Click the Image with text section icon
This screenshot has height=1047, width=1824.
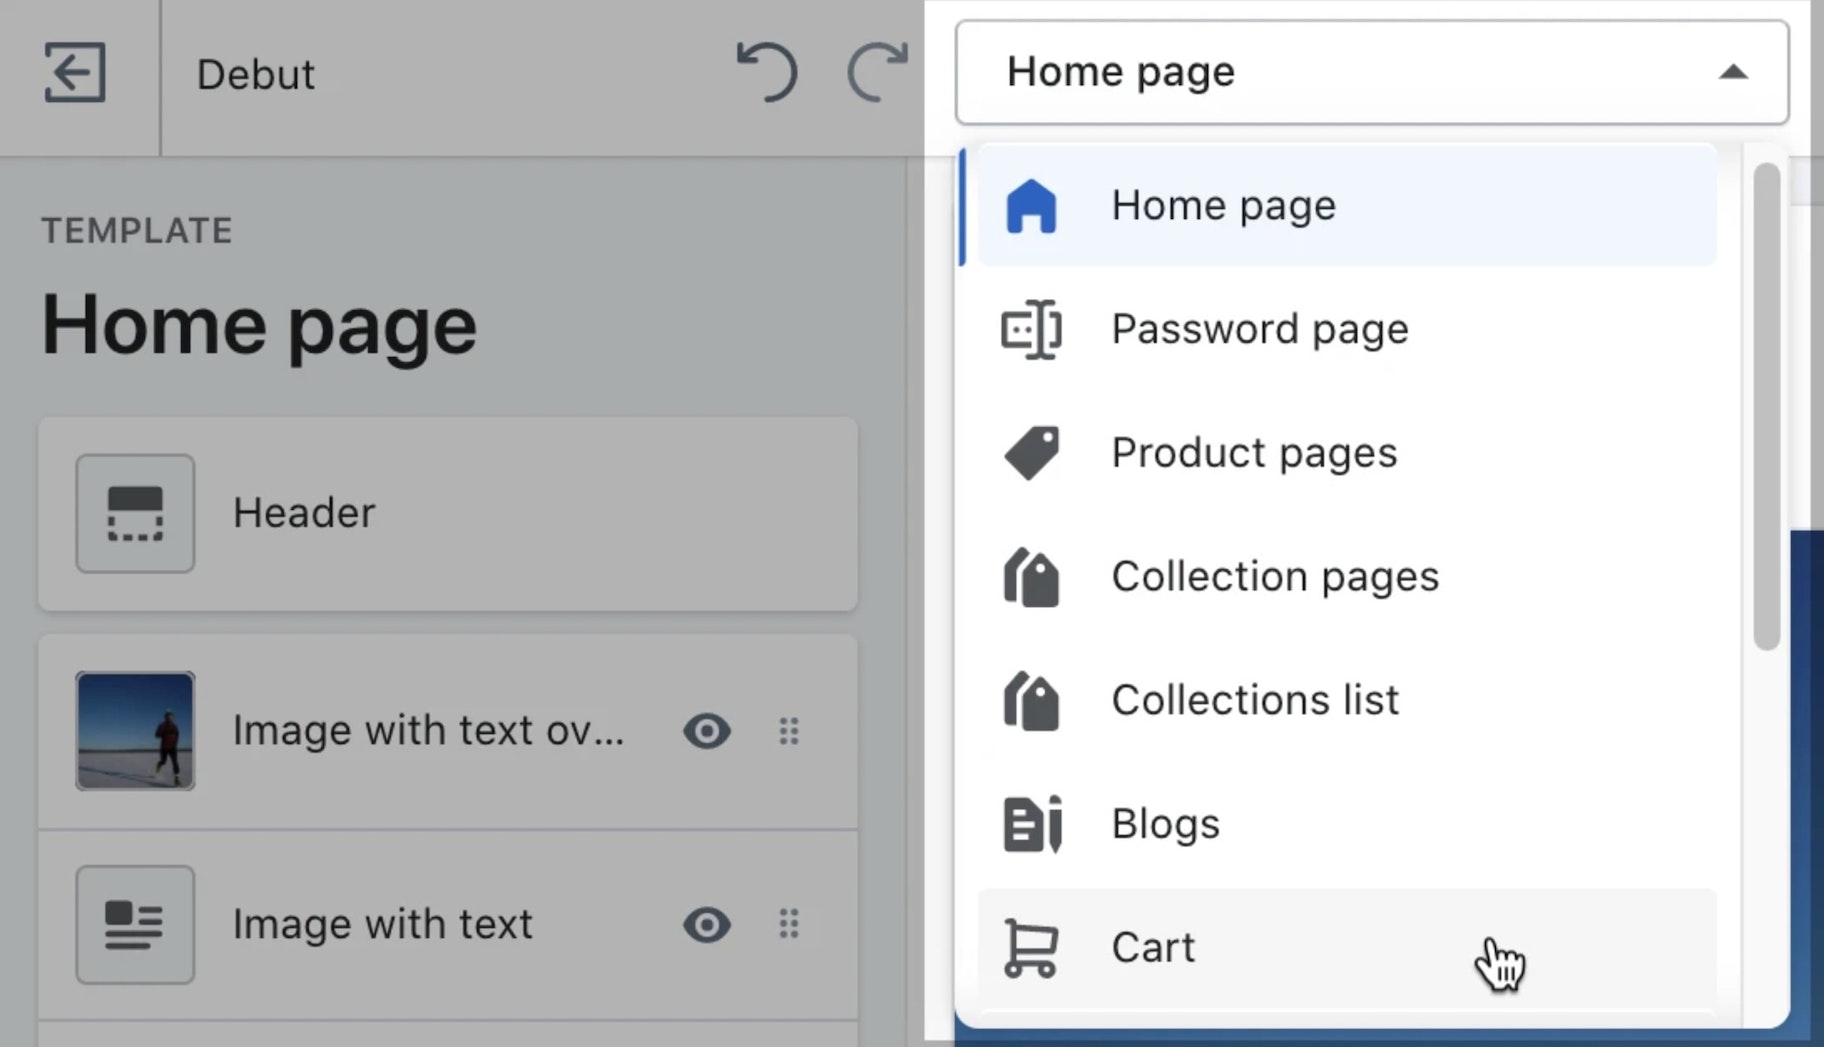(x=135, y=924)
